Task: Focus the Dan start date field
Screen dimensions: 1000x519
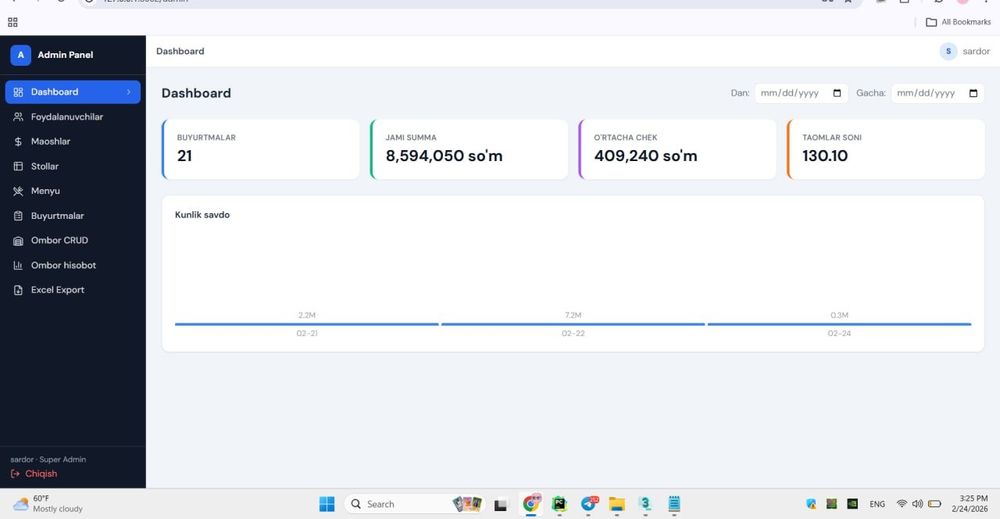Action: click(801, 93)
